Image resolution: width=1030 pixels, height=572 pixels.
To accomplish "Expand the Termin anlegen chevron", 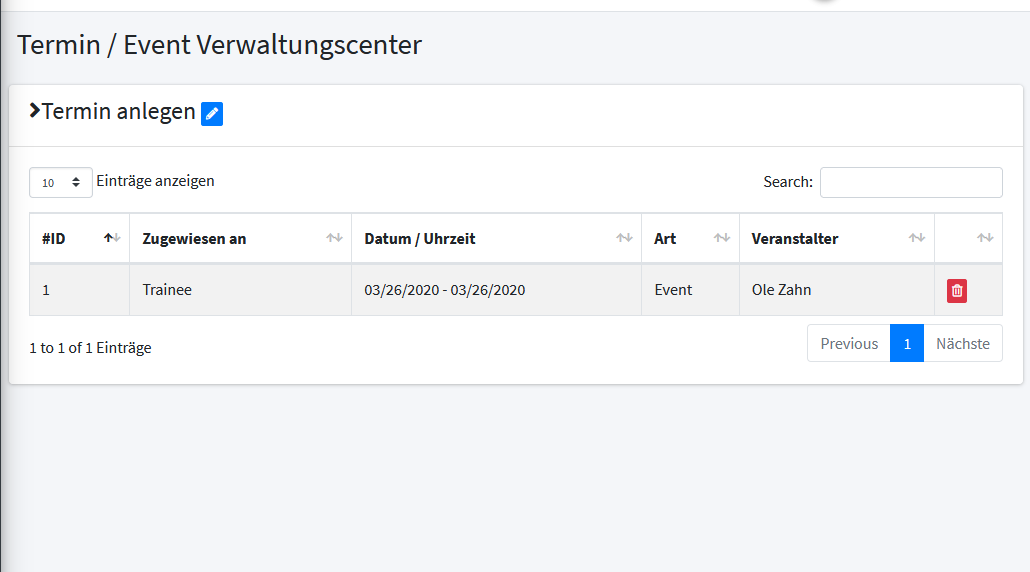I will click(35, 110).
